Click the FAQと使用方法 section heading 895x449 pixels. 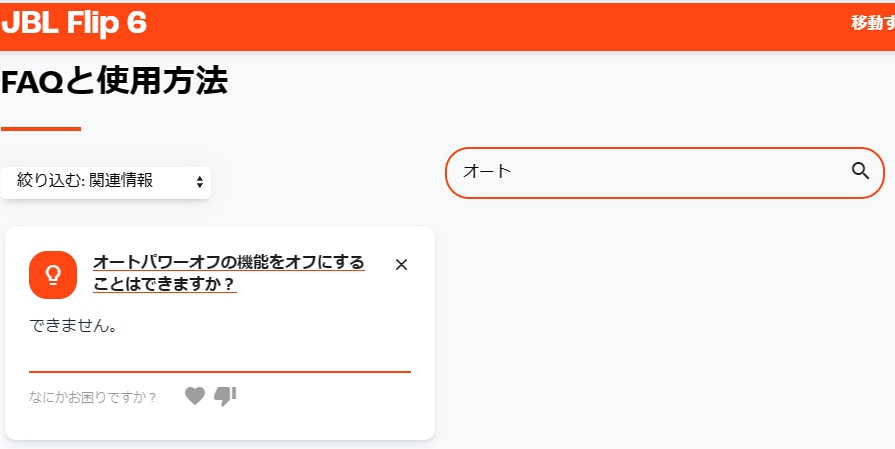click(x=114, y=81)
